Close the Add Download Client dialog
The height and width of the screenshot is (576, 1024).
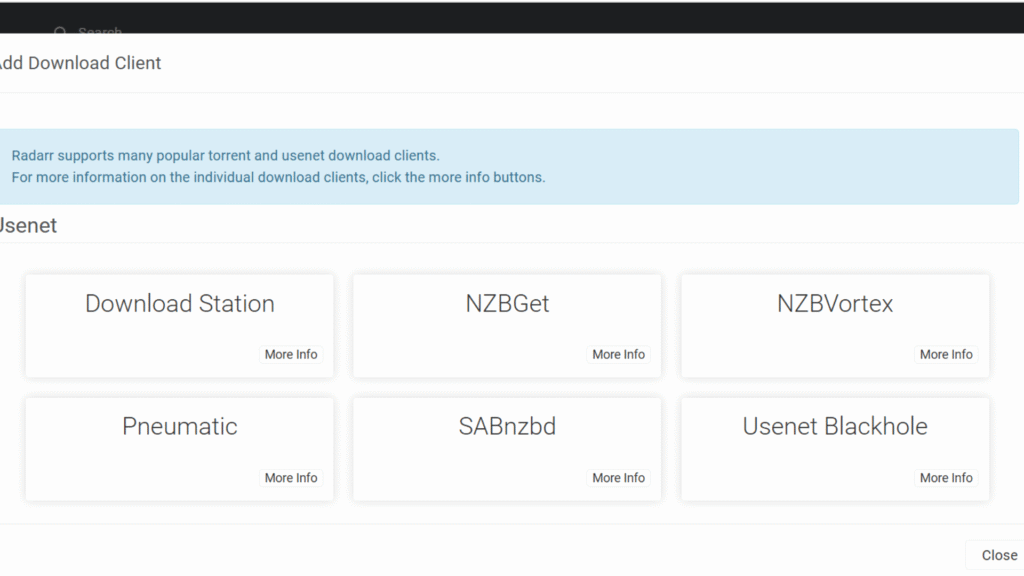tap(998, 555)
